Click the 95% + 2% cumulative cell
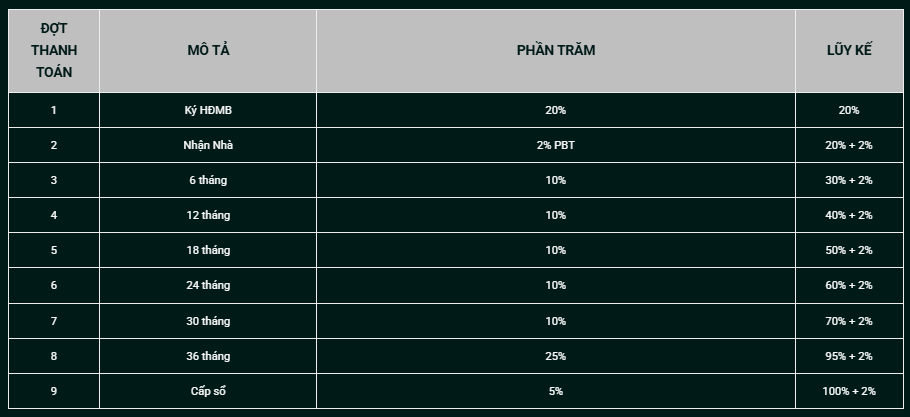Image resolution: width=910 pixels, height=417 pixels. (849, 356)
